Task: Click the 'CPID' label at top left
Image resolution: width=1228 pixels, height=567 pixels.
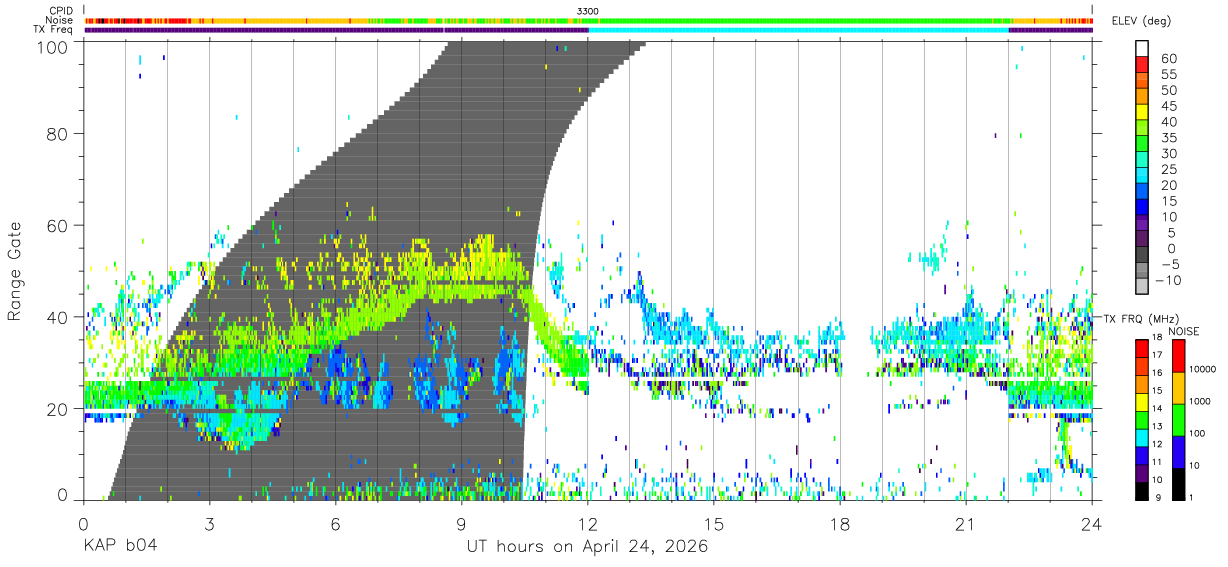Action: click(62, 11)
